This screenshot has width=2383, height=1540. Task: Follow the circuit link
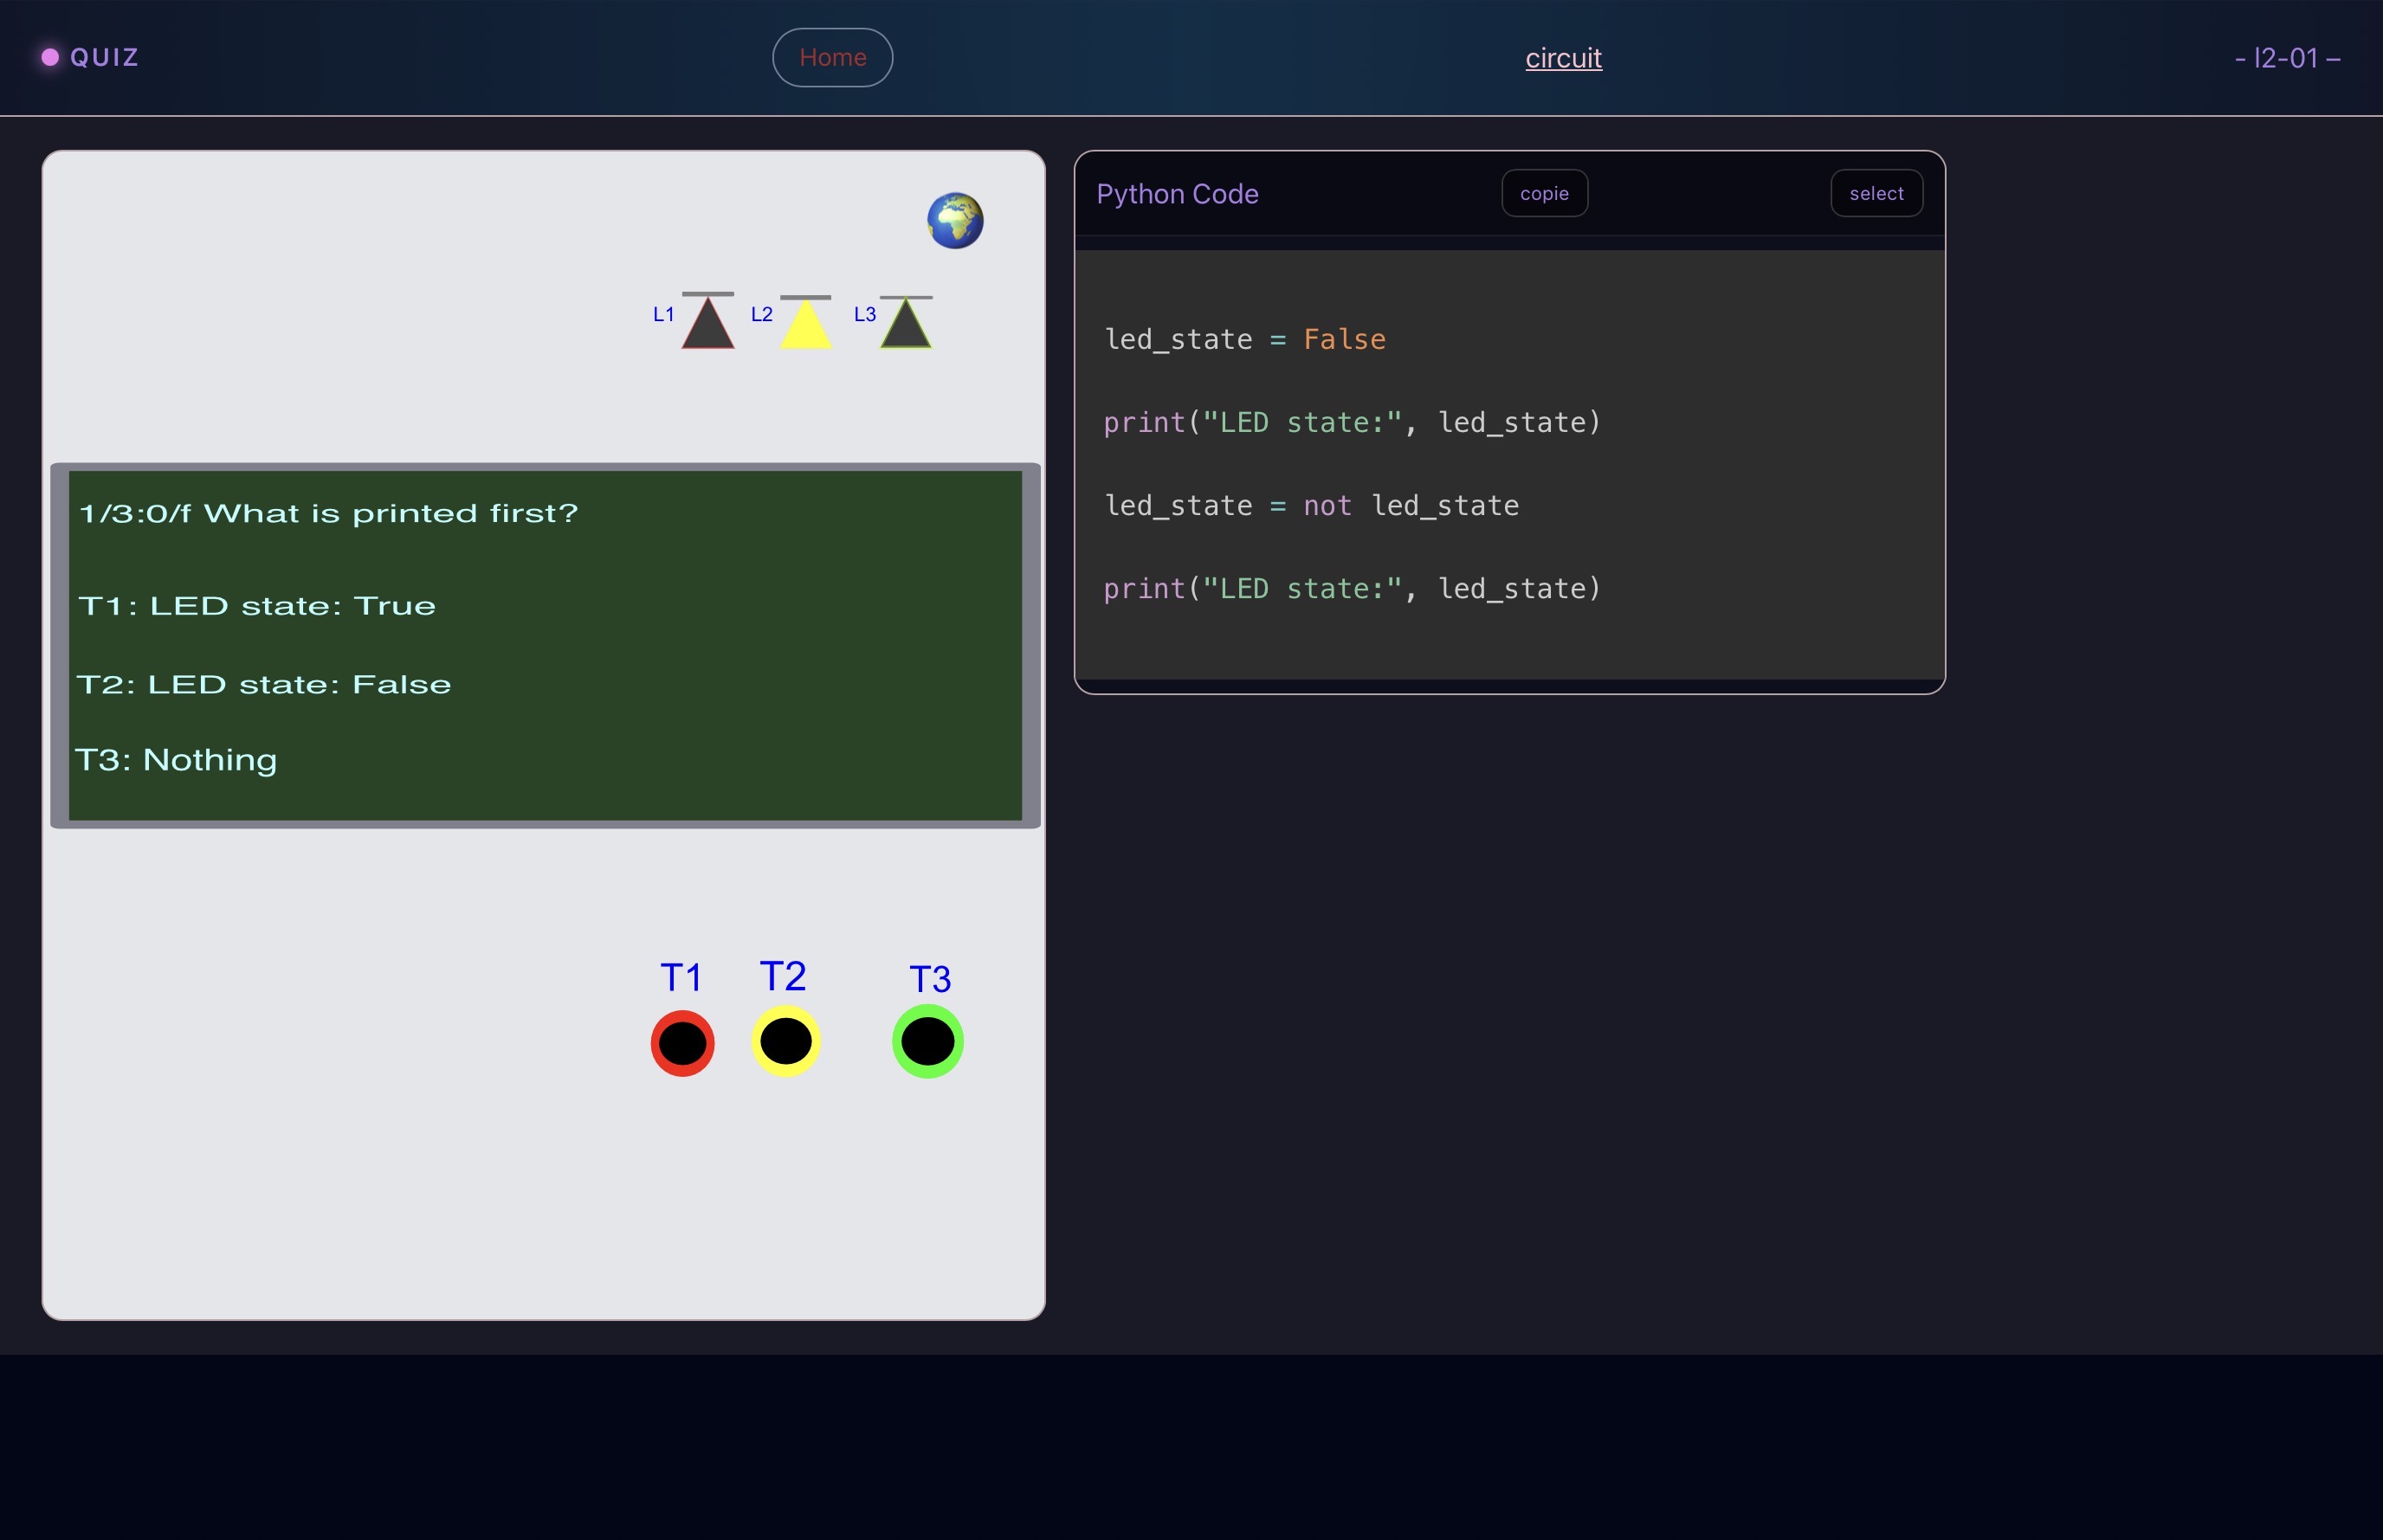pos(1562,58)
